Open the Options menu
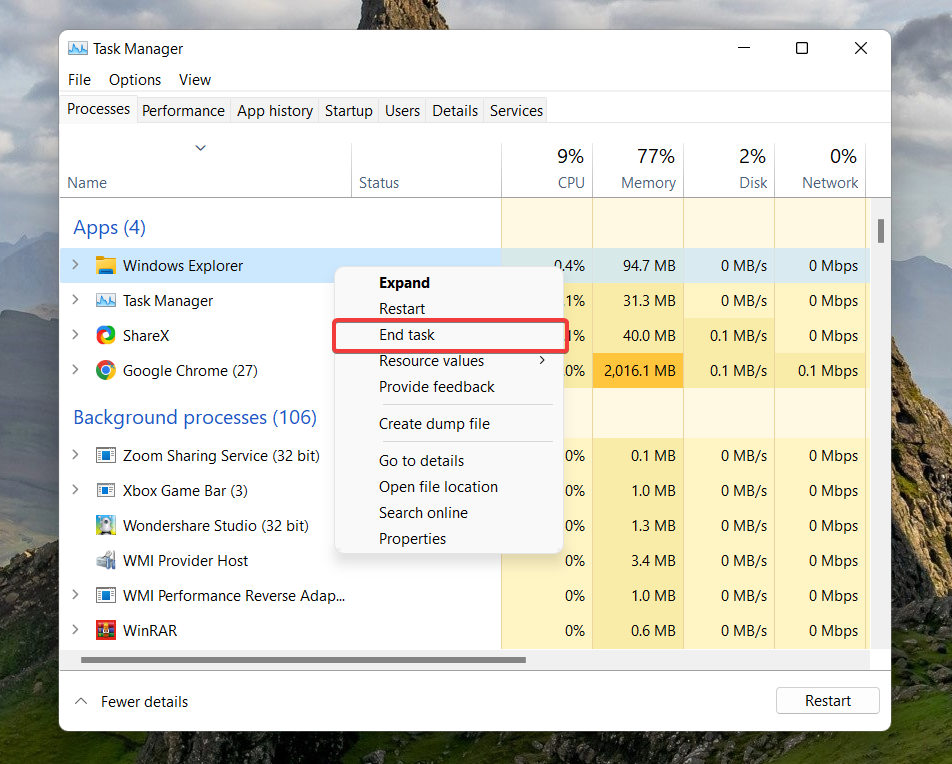Screen dimensions: 952x764 pos(135,79)
